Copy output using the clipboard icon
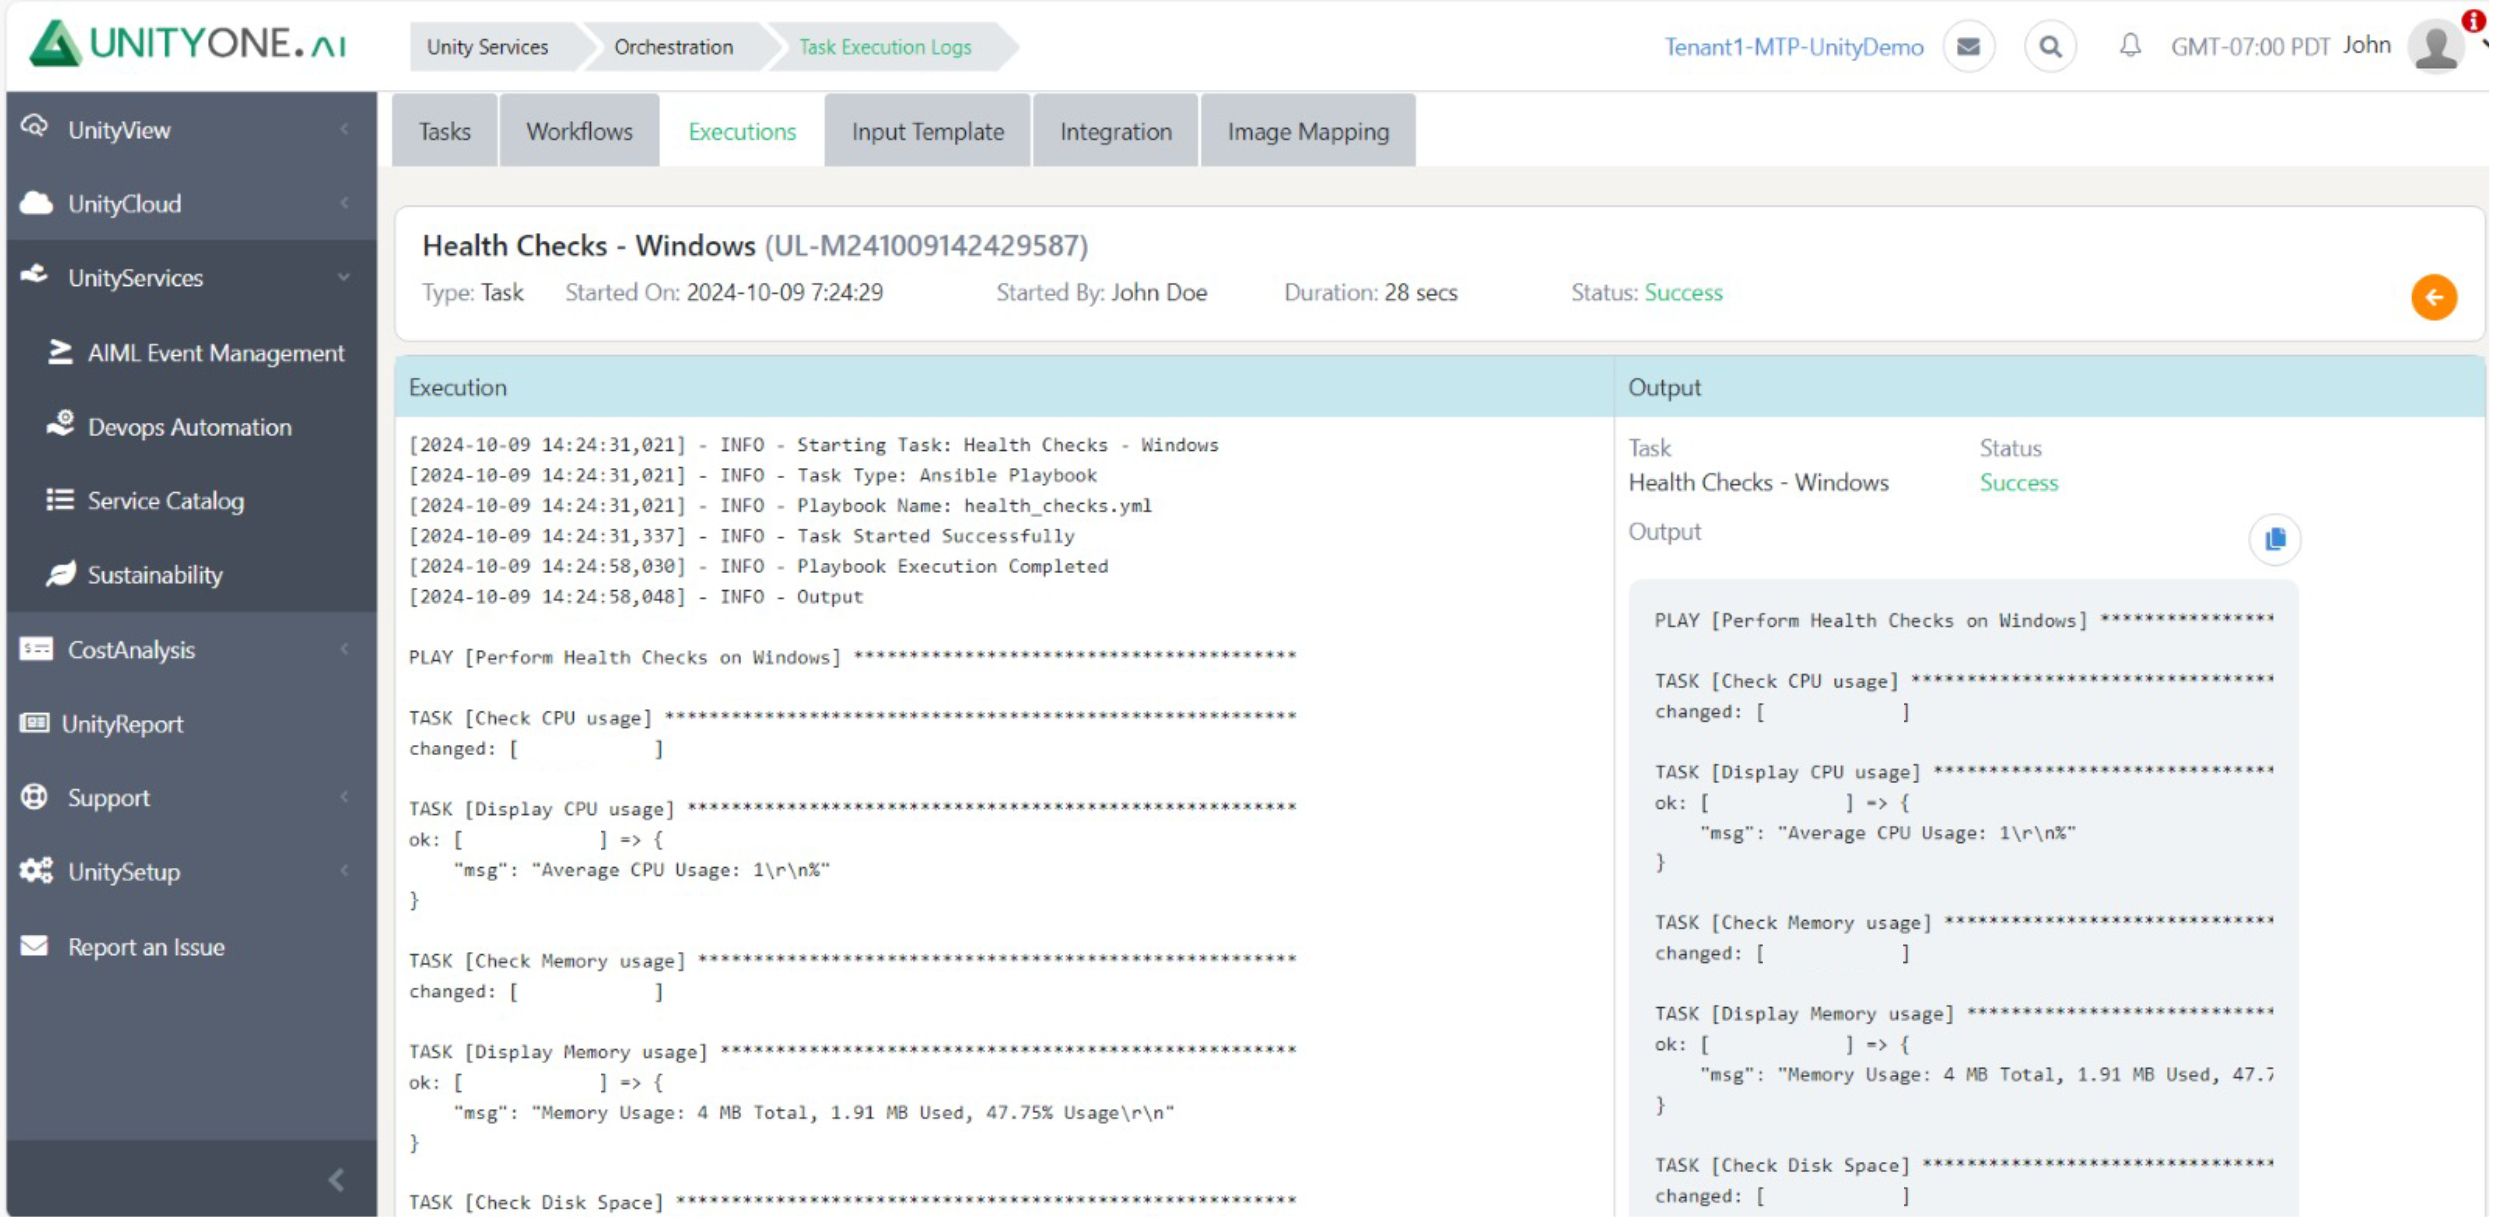Image resolution: width=2500 pixels, height=1227 pixels. (x=2275, y=540)
